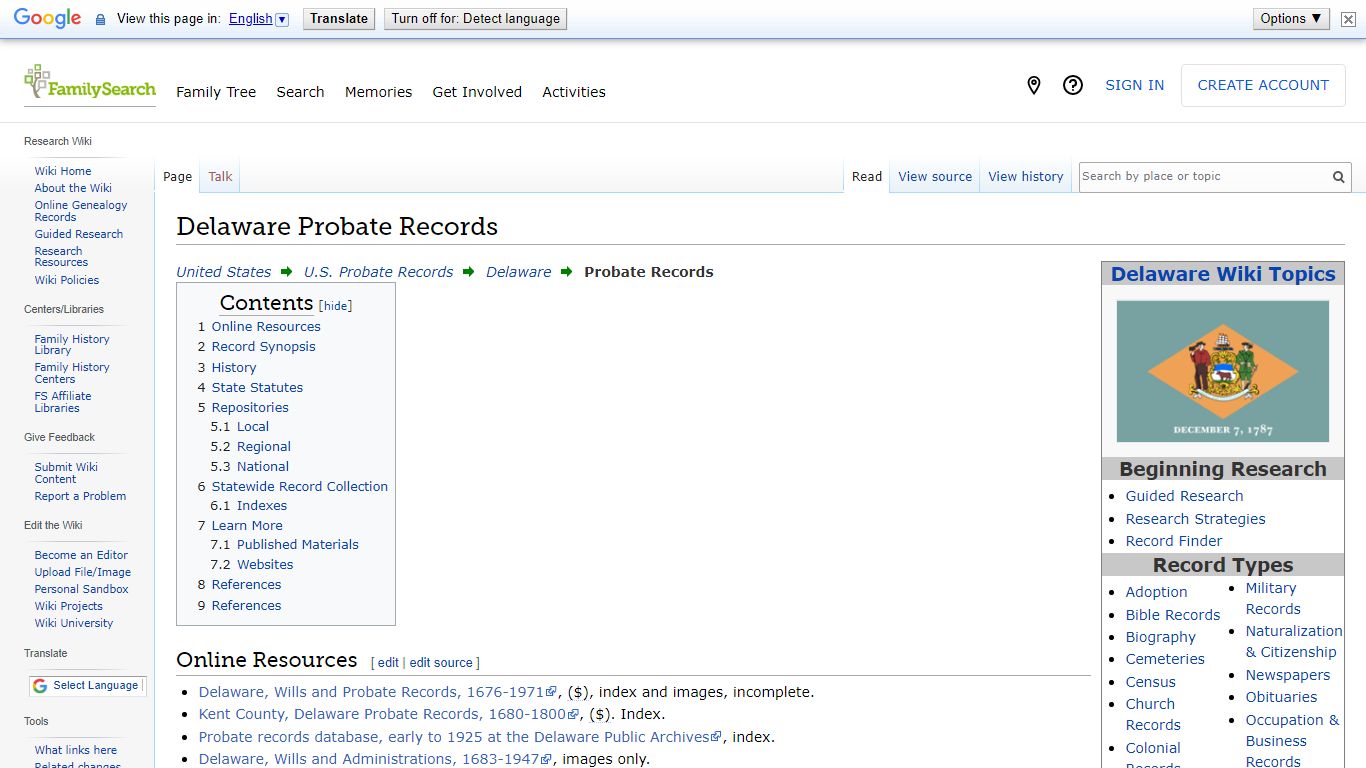Open the help question mark icon

[x=1073, y=86]
